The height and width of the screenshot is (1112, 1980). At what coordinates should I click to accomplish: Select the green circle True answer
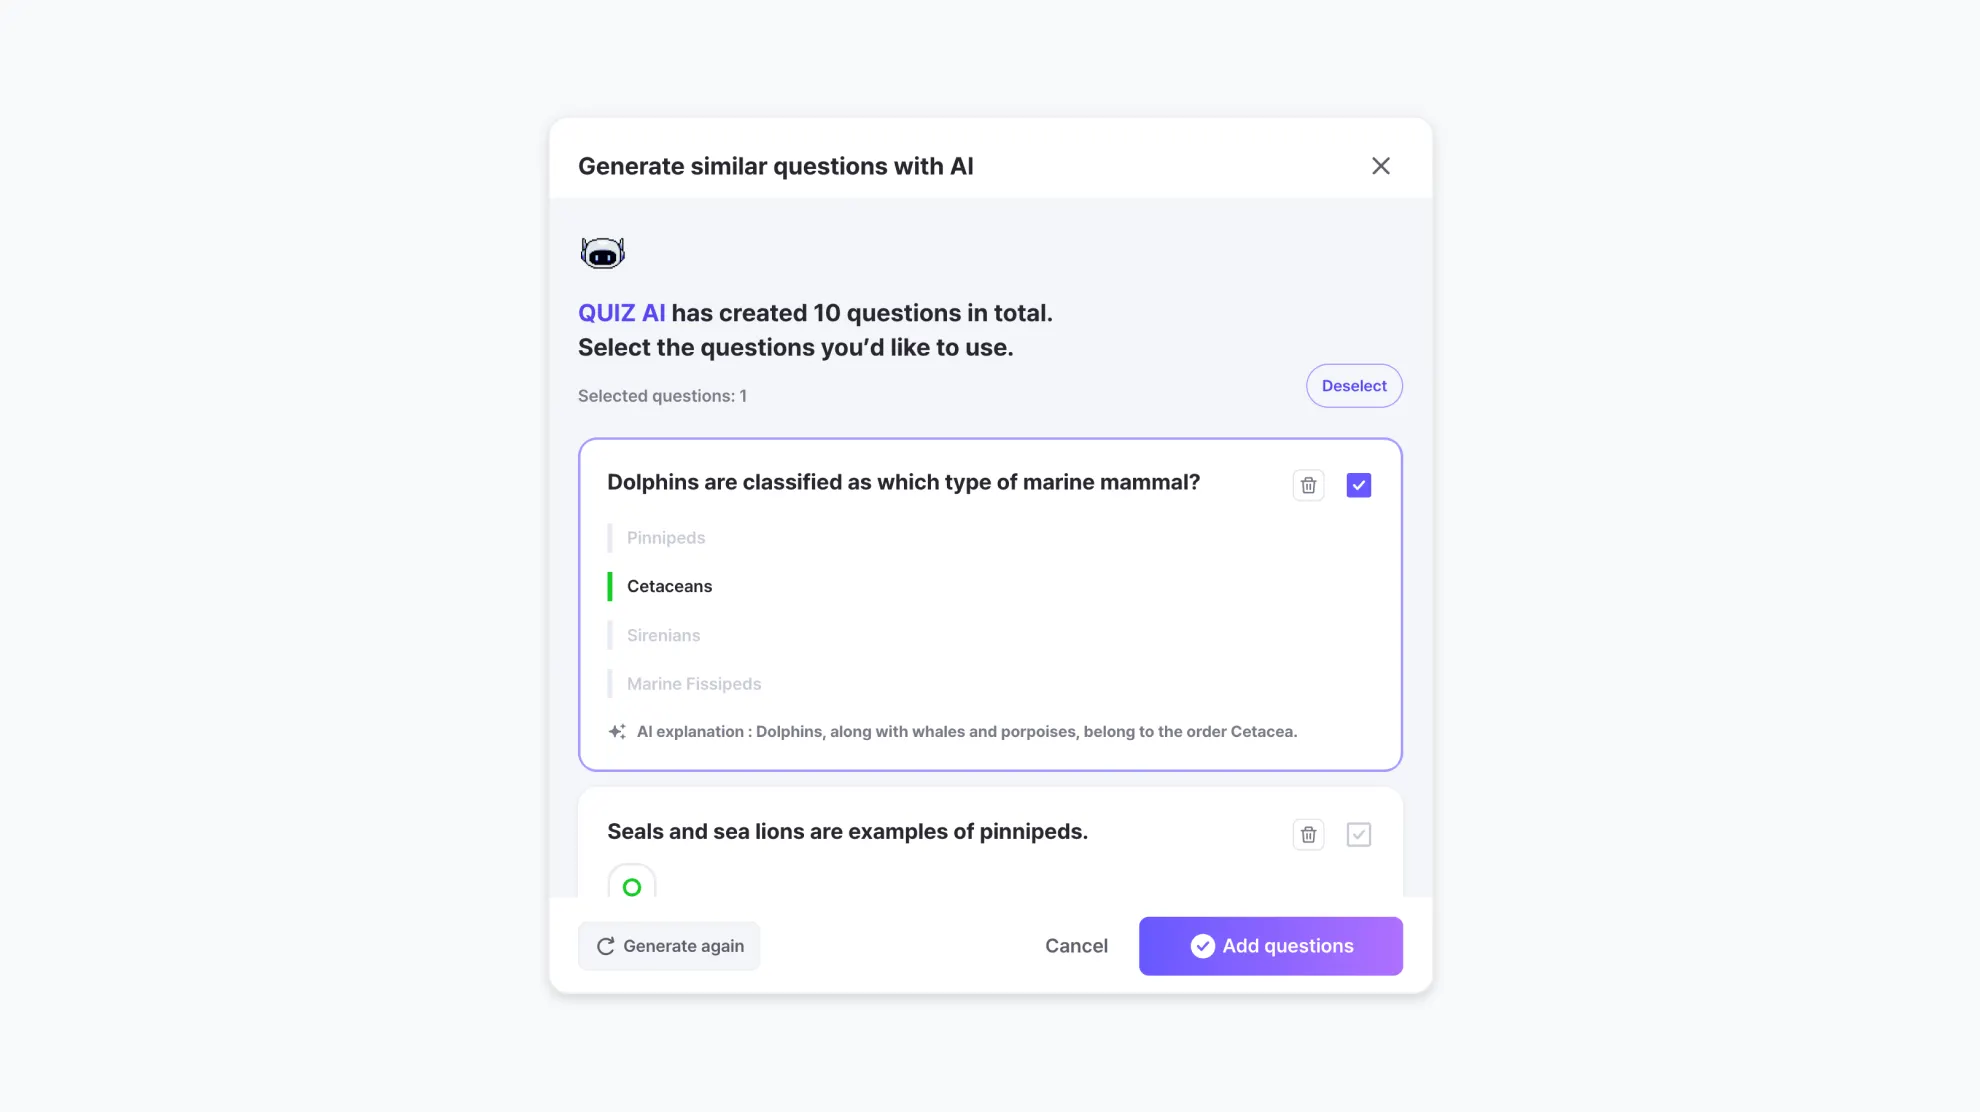pyautogui.click(x=632, y=886)
